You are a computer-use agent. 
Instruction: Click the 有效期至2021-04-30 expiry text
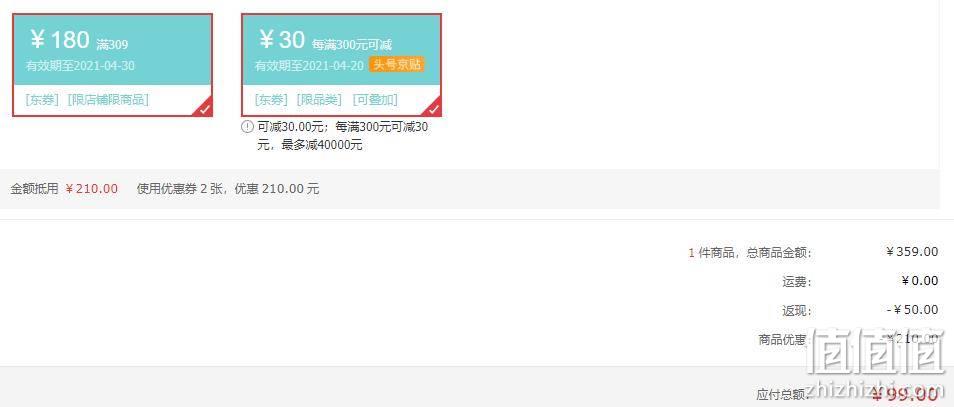(x=80, y=66)
